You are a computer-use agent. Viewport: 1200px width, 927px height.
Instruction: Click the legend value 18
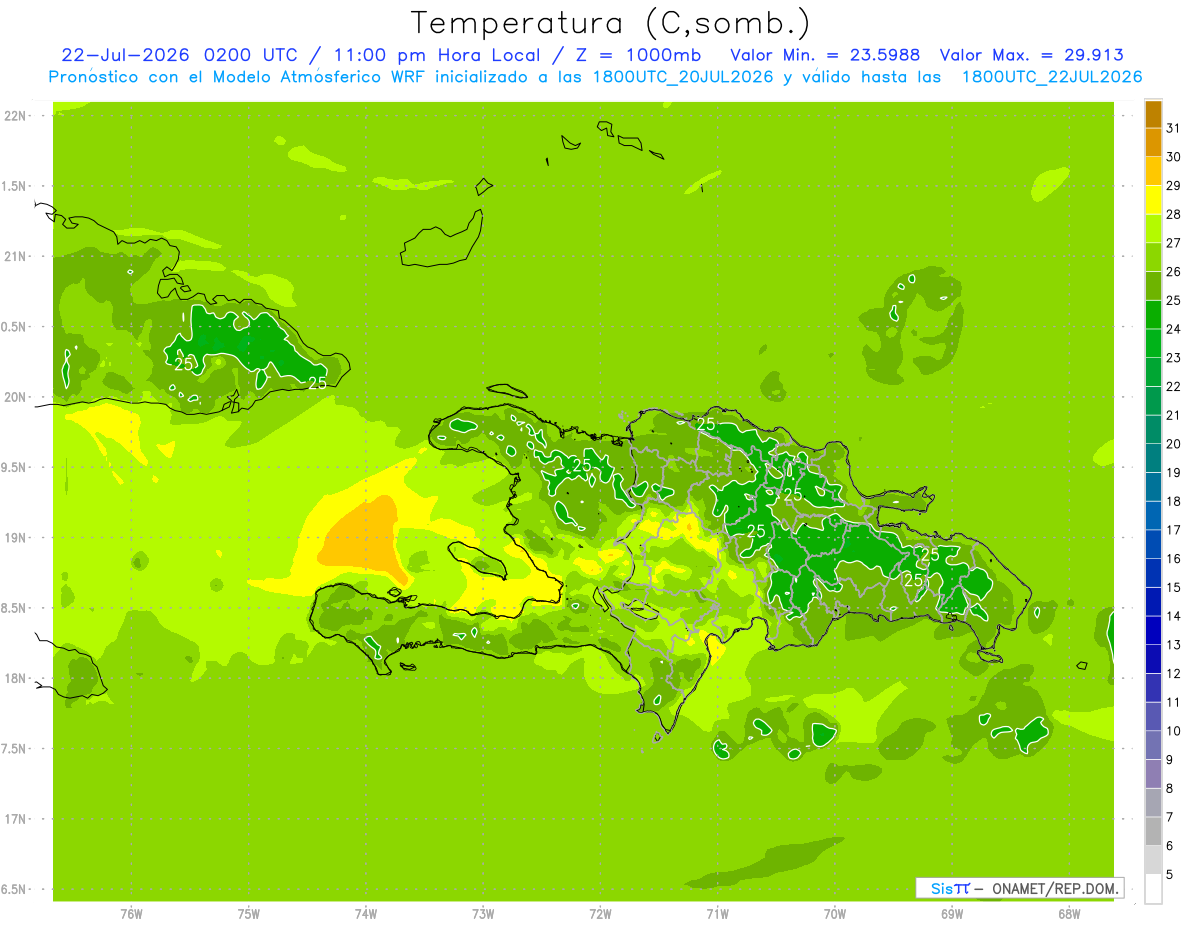tap(1174, 501)
